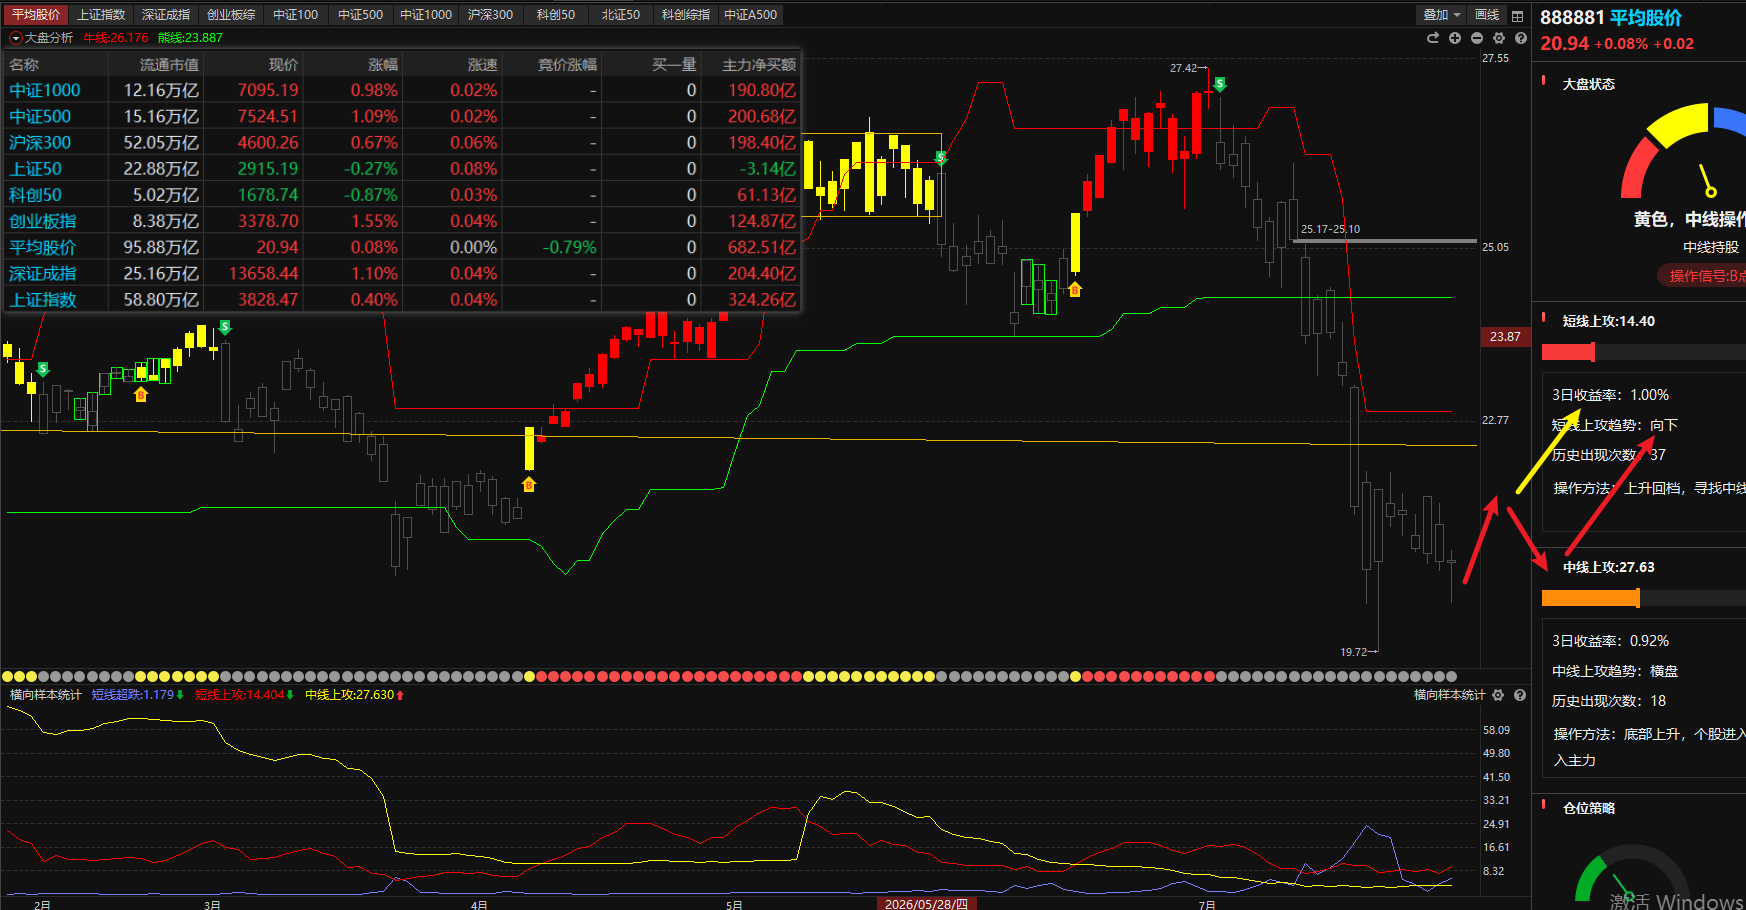The height and width of the screenshot is (910, 1746).
Task: Click the 大盘状态 section heading
Action: [x=1589, y=84]
